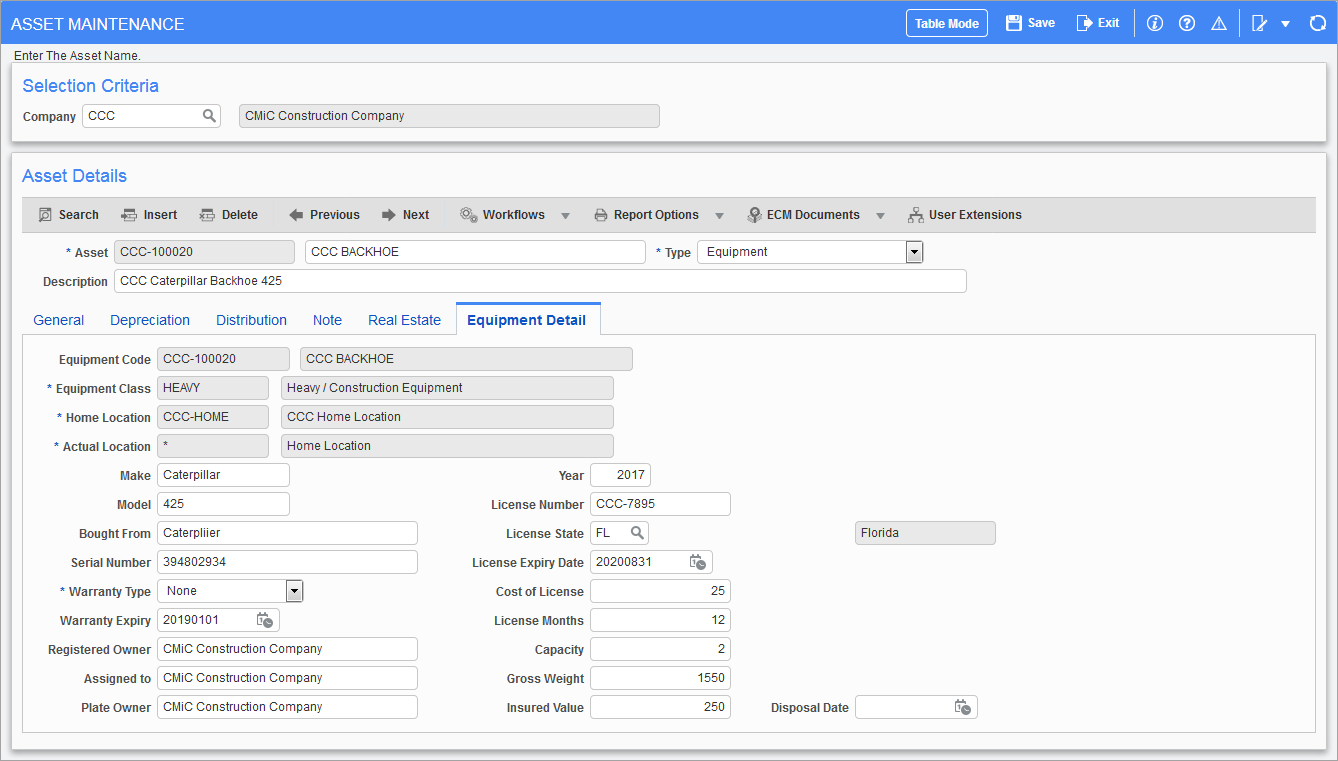
Task: Open the warning notifications icon
Action: click(1218, 22)
